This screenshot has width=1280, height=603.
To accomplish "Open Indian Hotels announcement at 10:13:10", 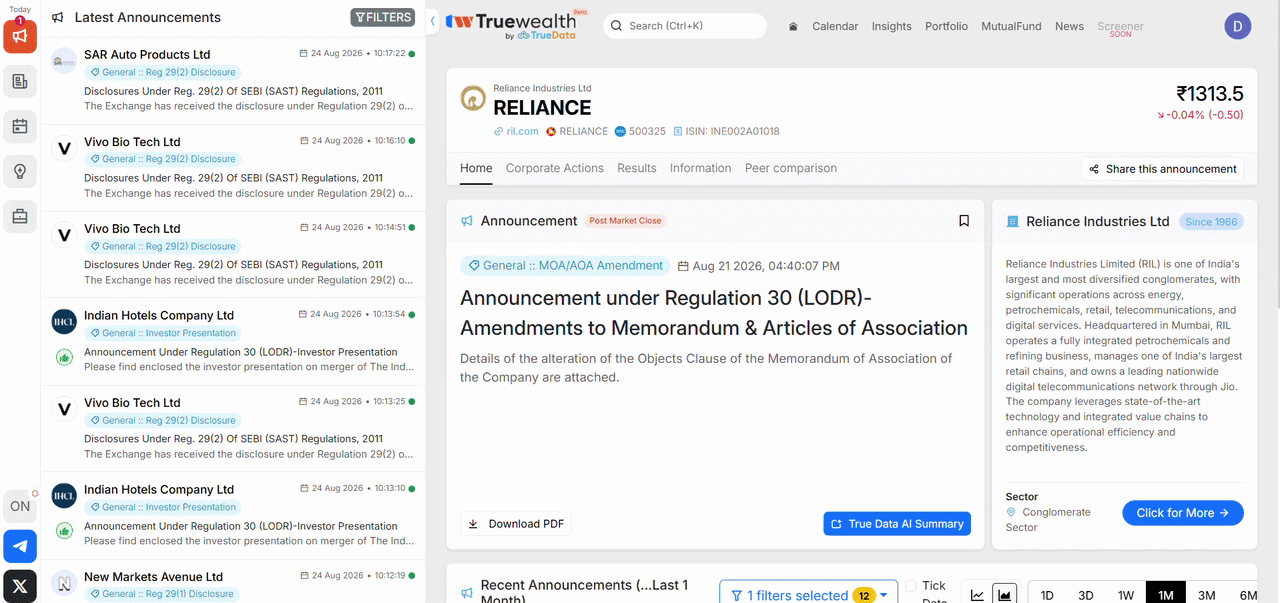I will pyautogui.click(x=233, y=515).
